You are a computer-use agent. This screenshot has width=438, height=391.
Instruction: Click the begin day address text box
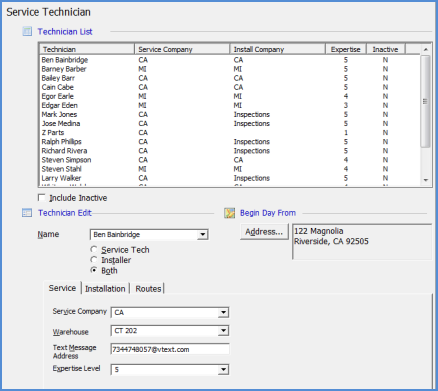362,242
